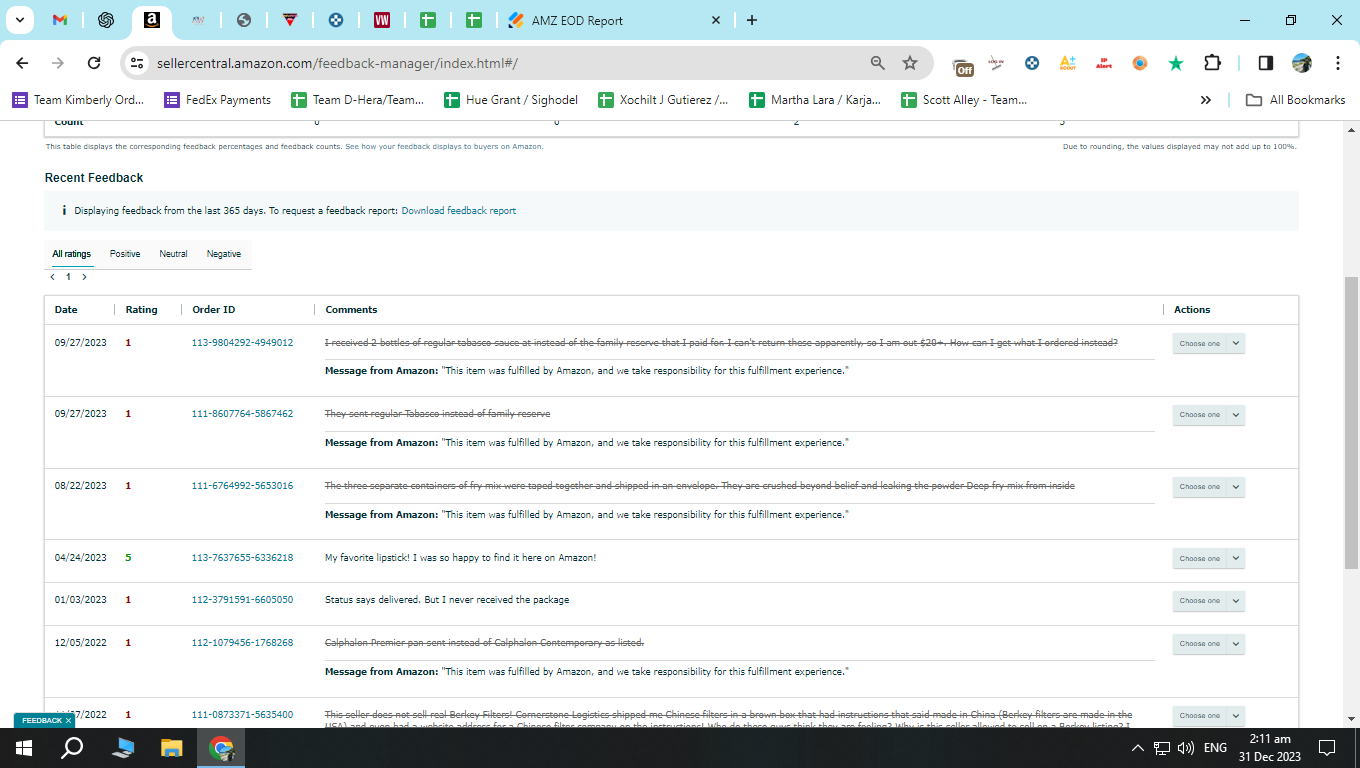Switch to the ChatGPT browser tab
This screenshot has height=768, width=1360.
[106, 20]
